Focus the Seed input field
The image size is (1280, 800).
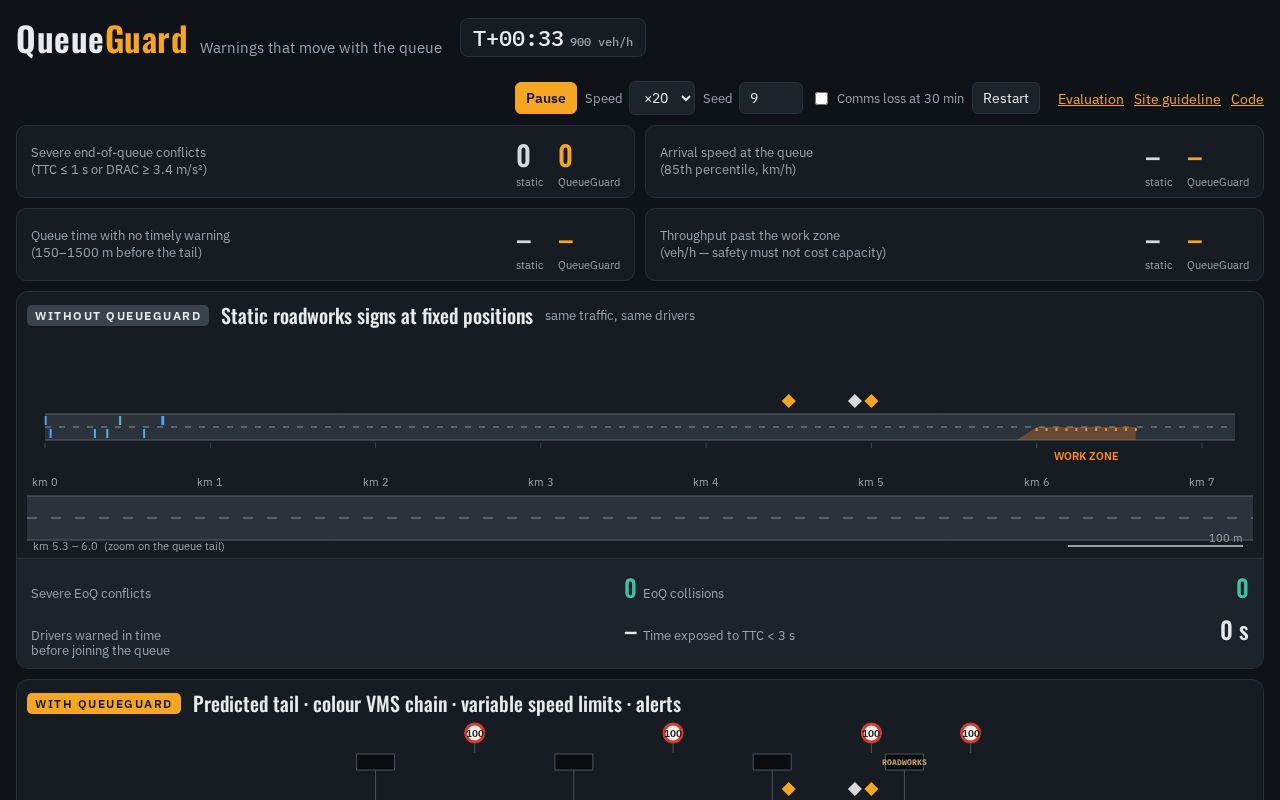point(771,98)
